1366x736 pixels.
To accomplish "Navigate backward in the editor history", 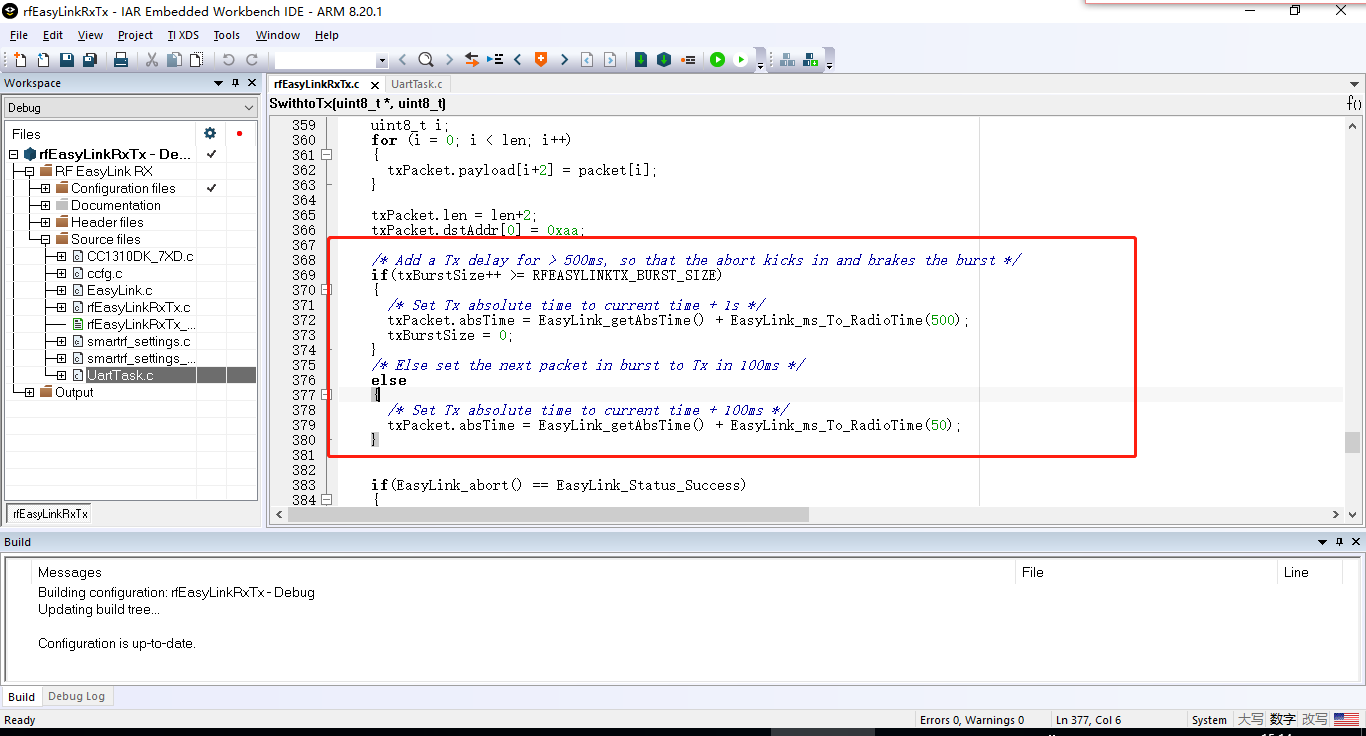I will click(x=587, y=60).
